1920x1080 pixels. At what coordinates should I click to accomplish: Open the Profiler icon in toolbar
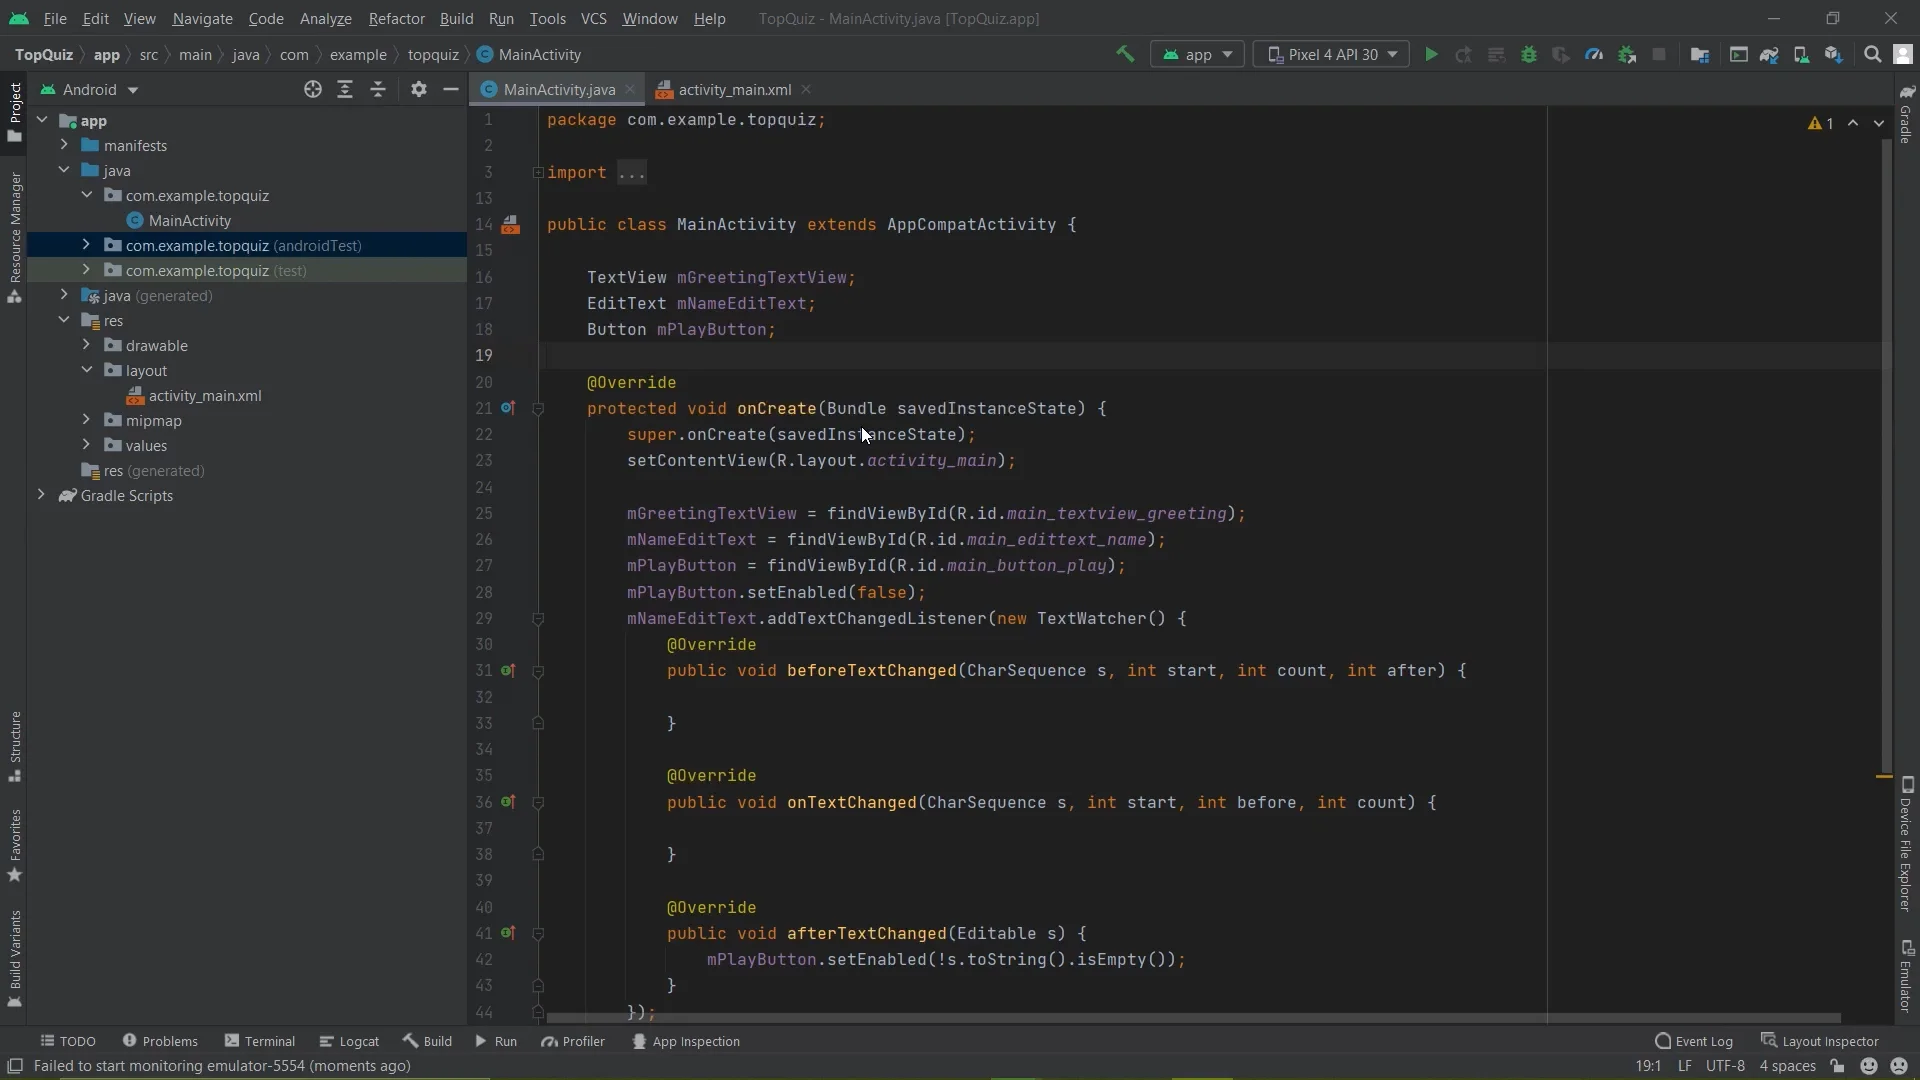coord(1594,55)
